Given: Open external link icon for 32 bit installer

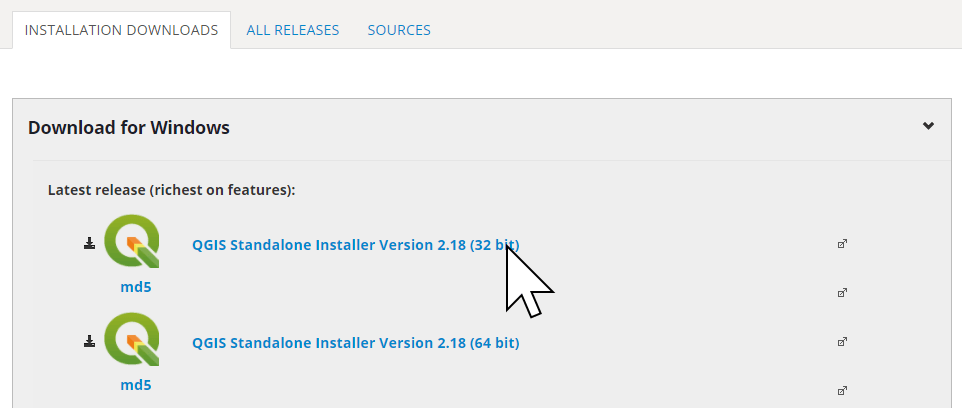Looking at the screenshot, I should (842, 244).
